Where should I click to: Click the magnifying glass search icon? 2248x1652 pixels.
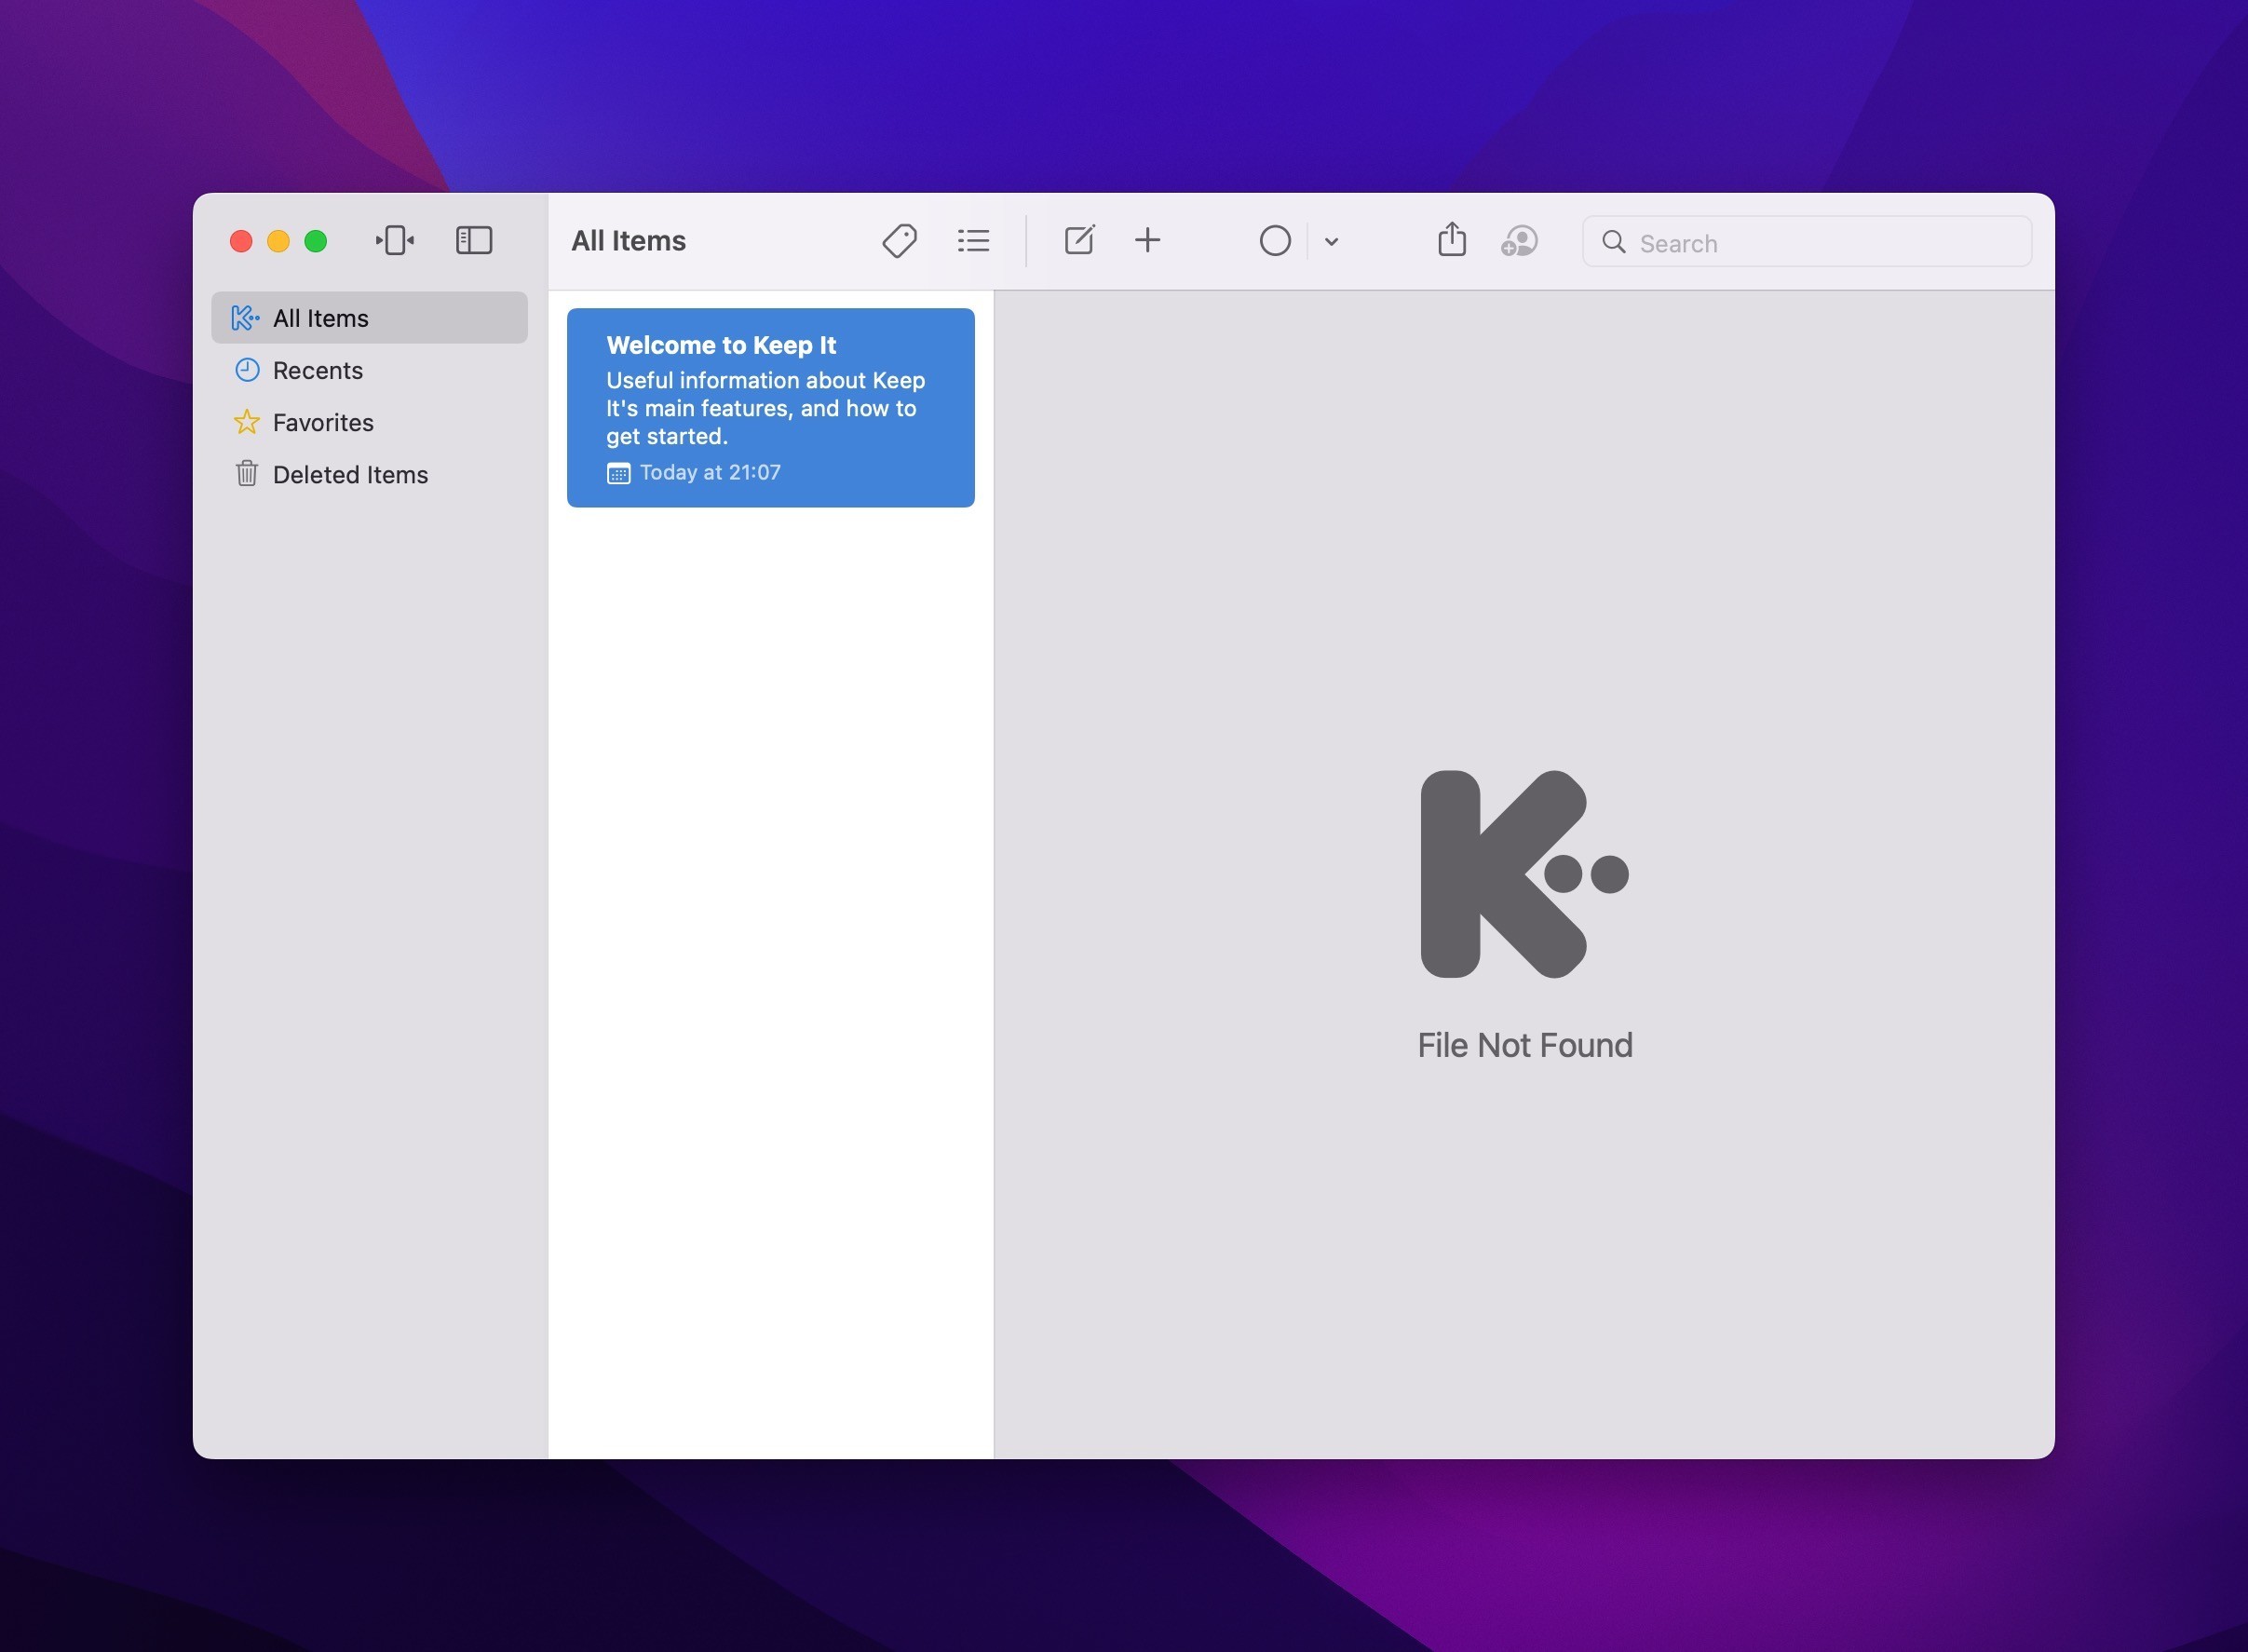click(x=1613, y=242)
